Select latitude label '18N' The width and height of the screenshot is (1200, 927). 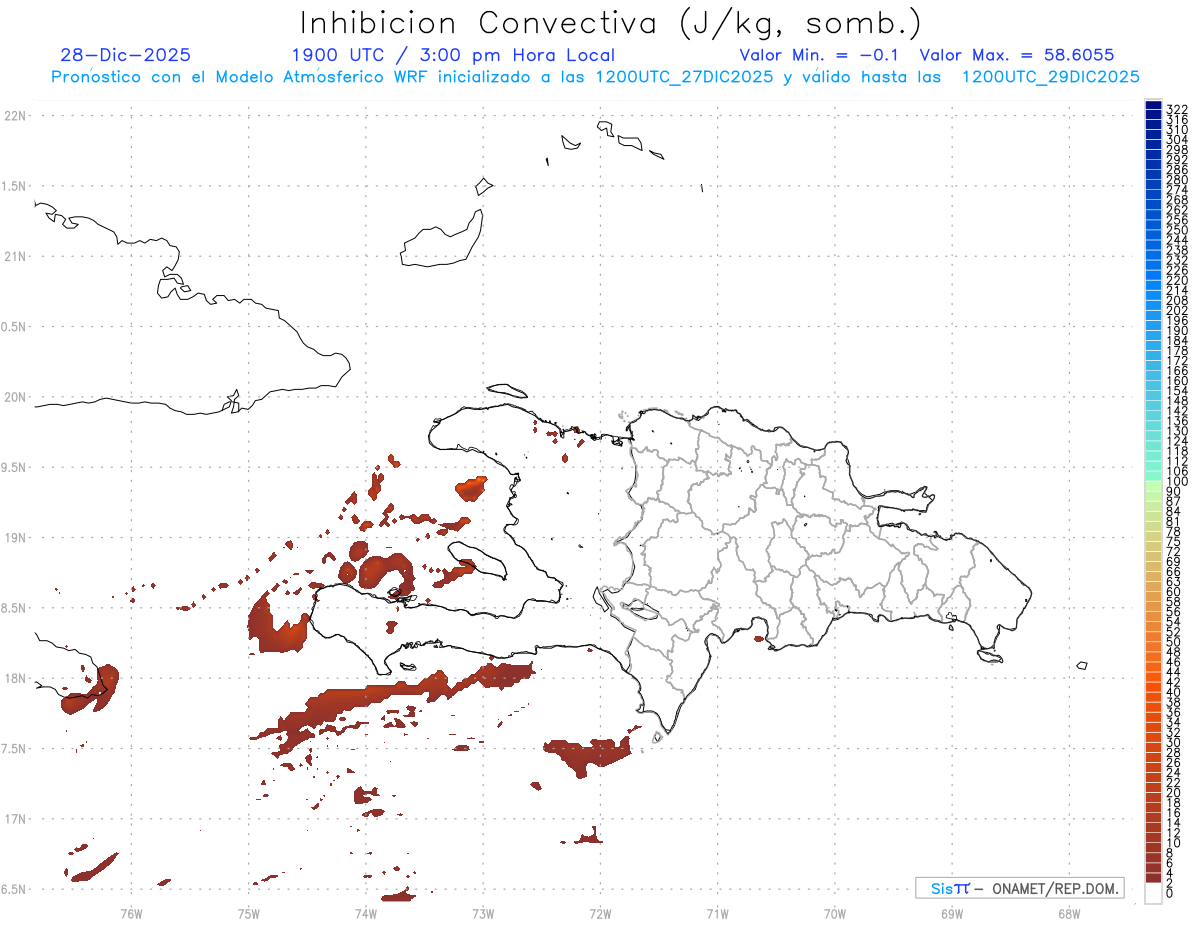pyautogui.click(x=14, y=679)
